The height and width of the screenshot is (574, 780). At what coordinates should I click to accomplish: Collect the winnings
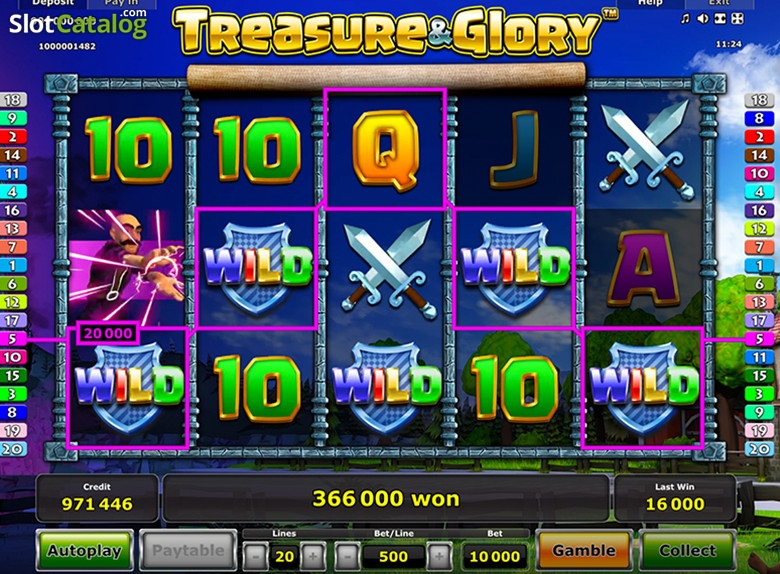[x=687, y=551]
